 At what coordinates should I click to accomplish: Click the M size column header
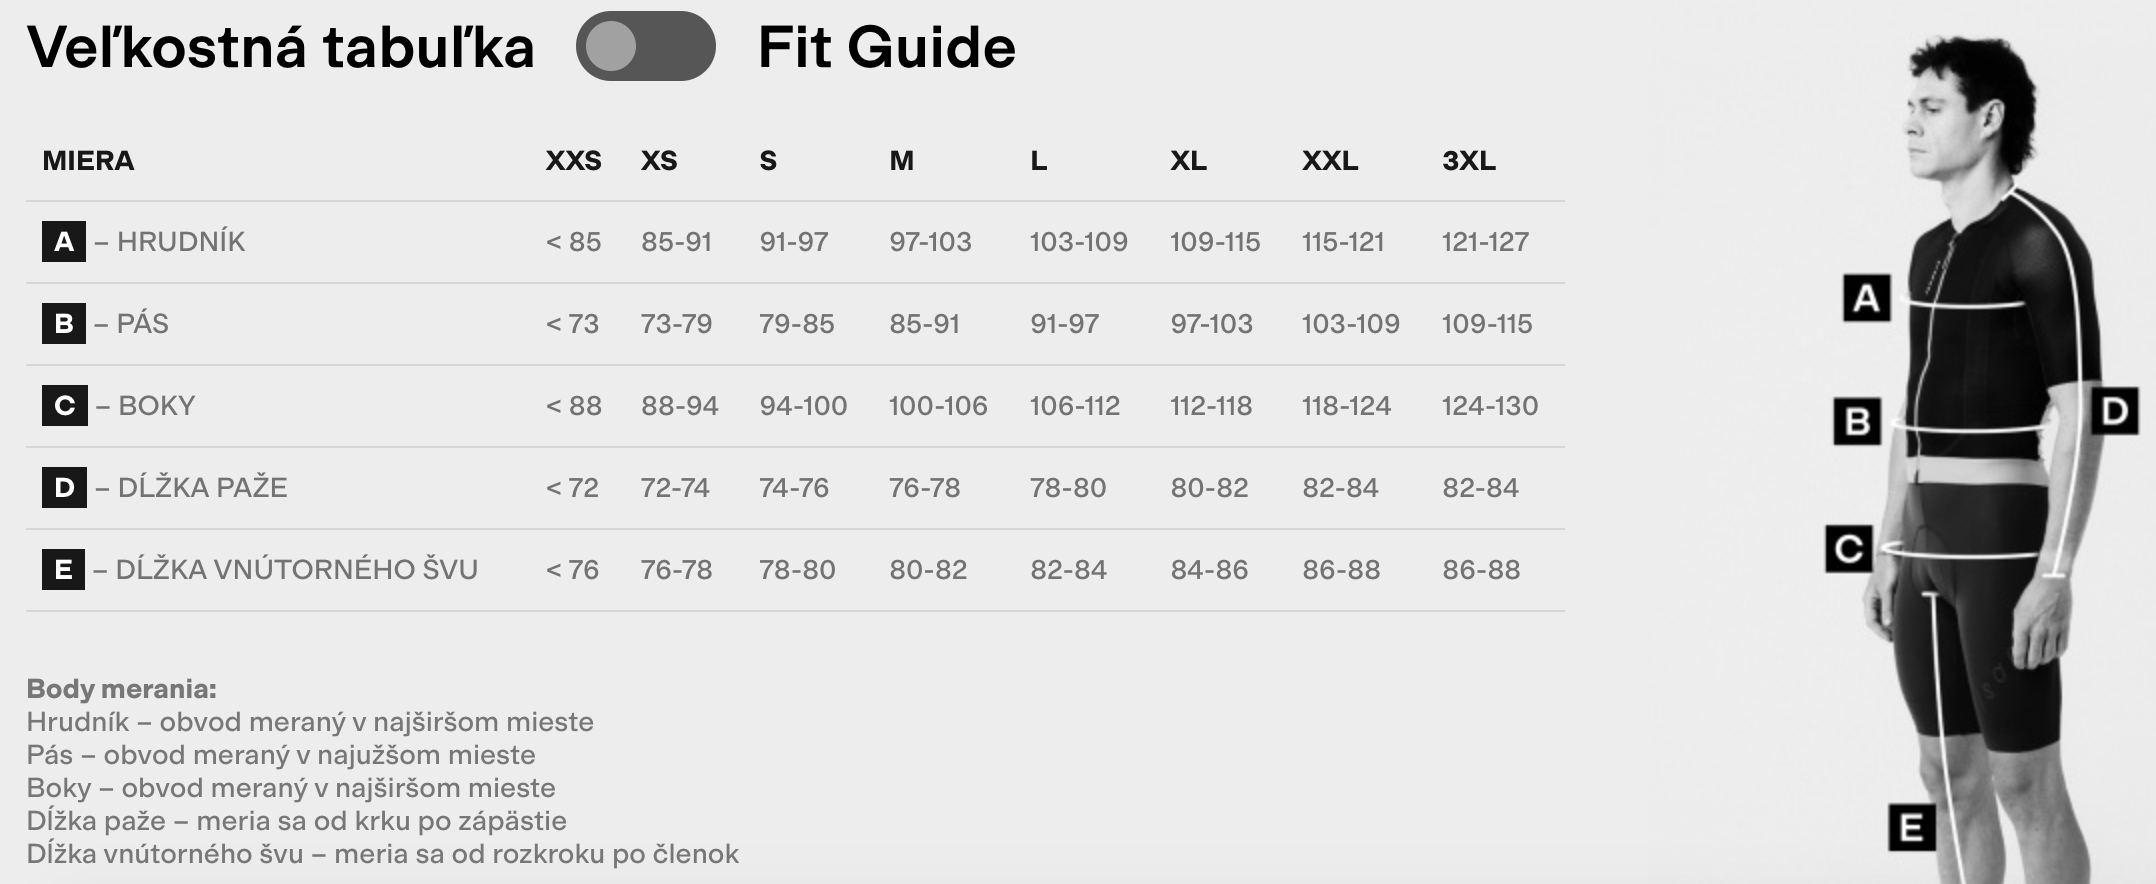pos(902,160)
